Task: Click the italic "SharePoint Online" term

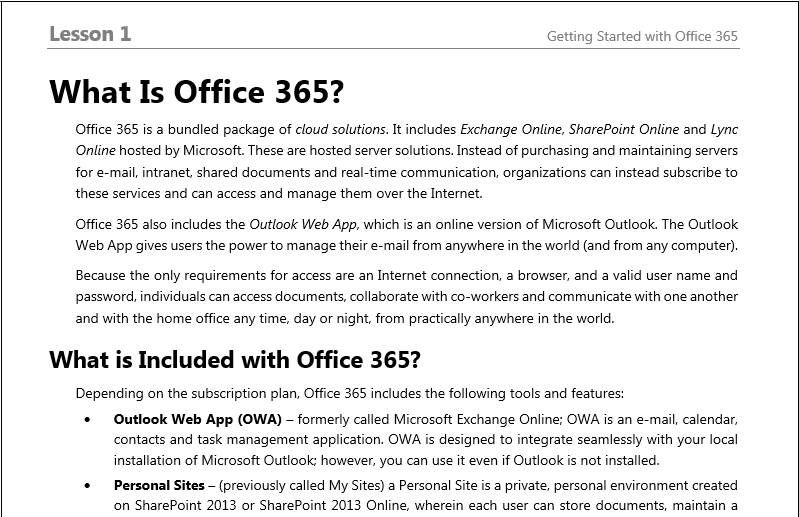Action: [x=624, y=130]
